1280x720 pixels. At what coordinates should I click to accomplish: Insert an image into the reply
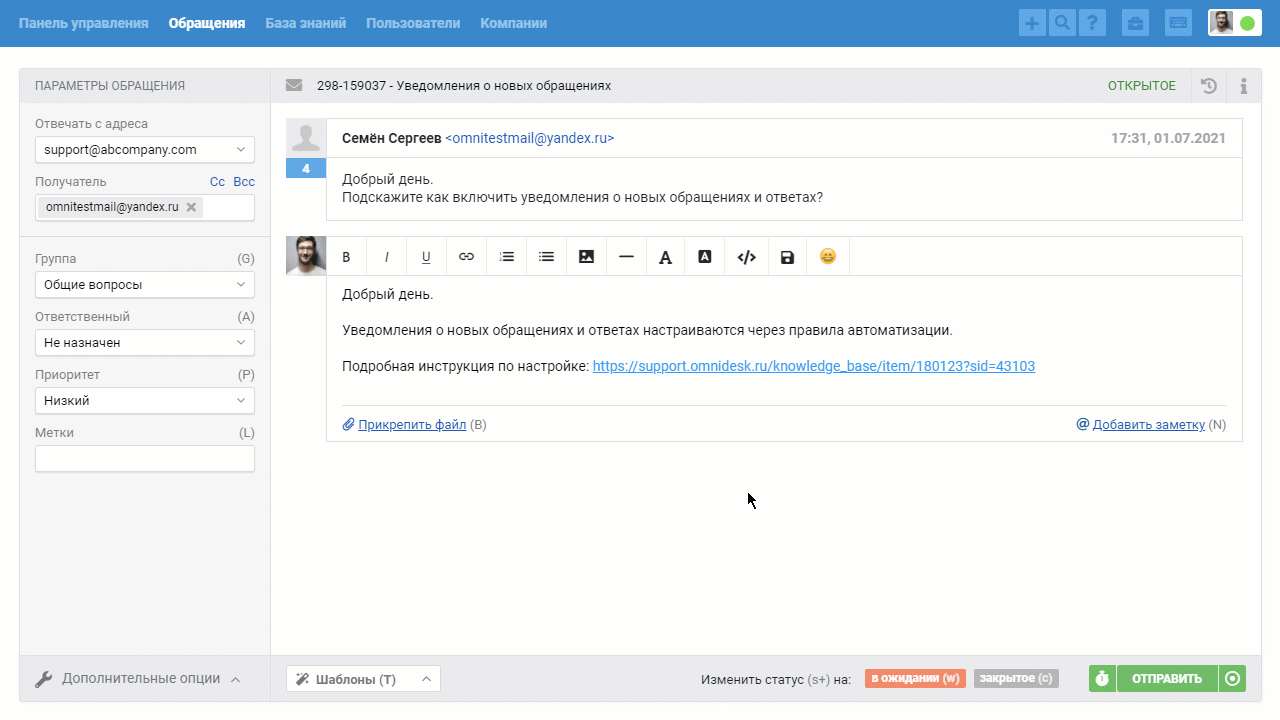587,257
